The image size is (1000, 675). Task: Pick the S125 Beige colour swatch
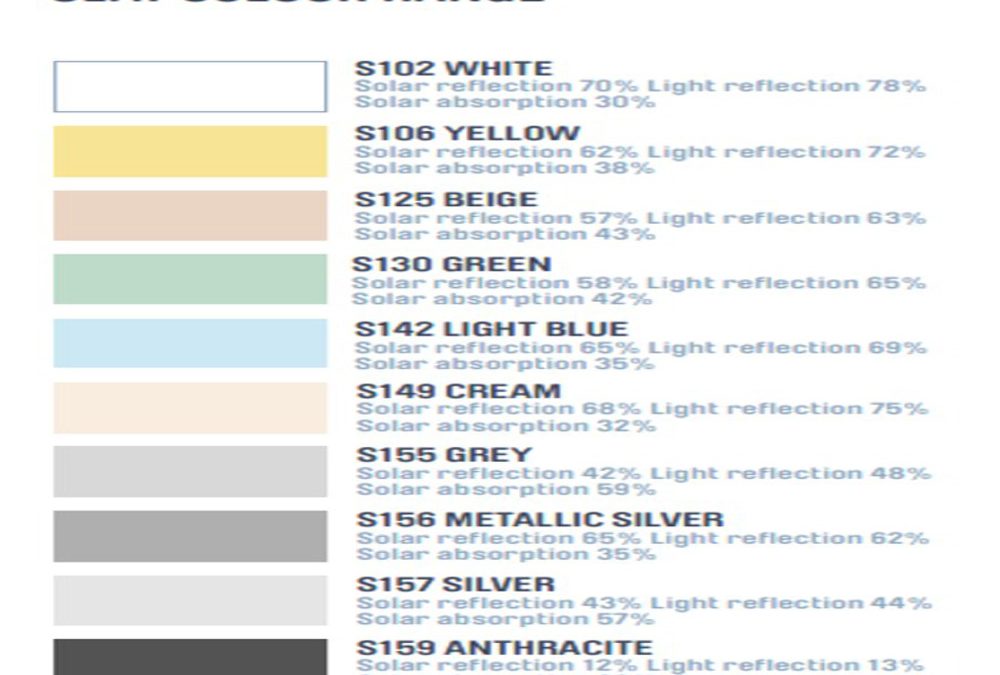(190, 215)
